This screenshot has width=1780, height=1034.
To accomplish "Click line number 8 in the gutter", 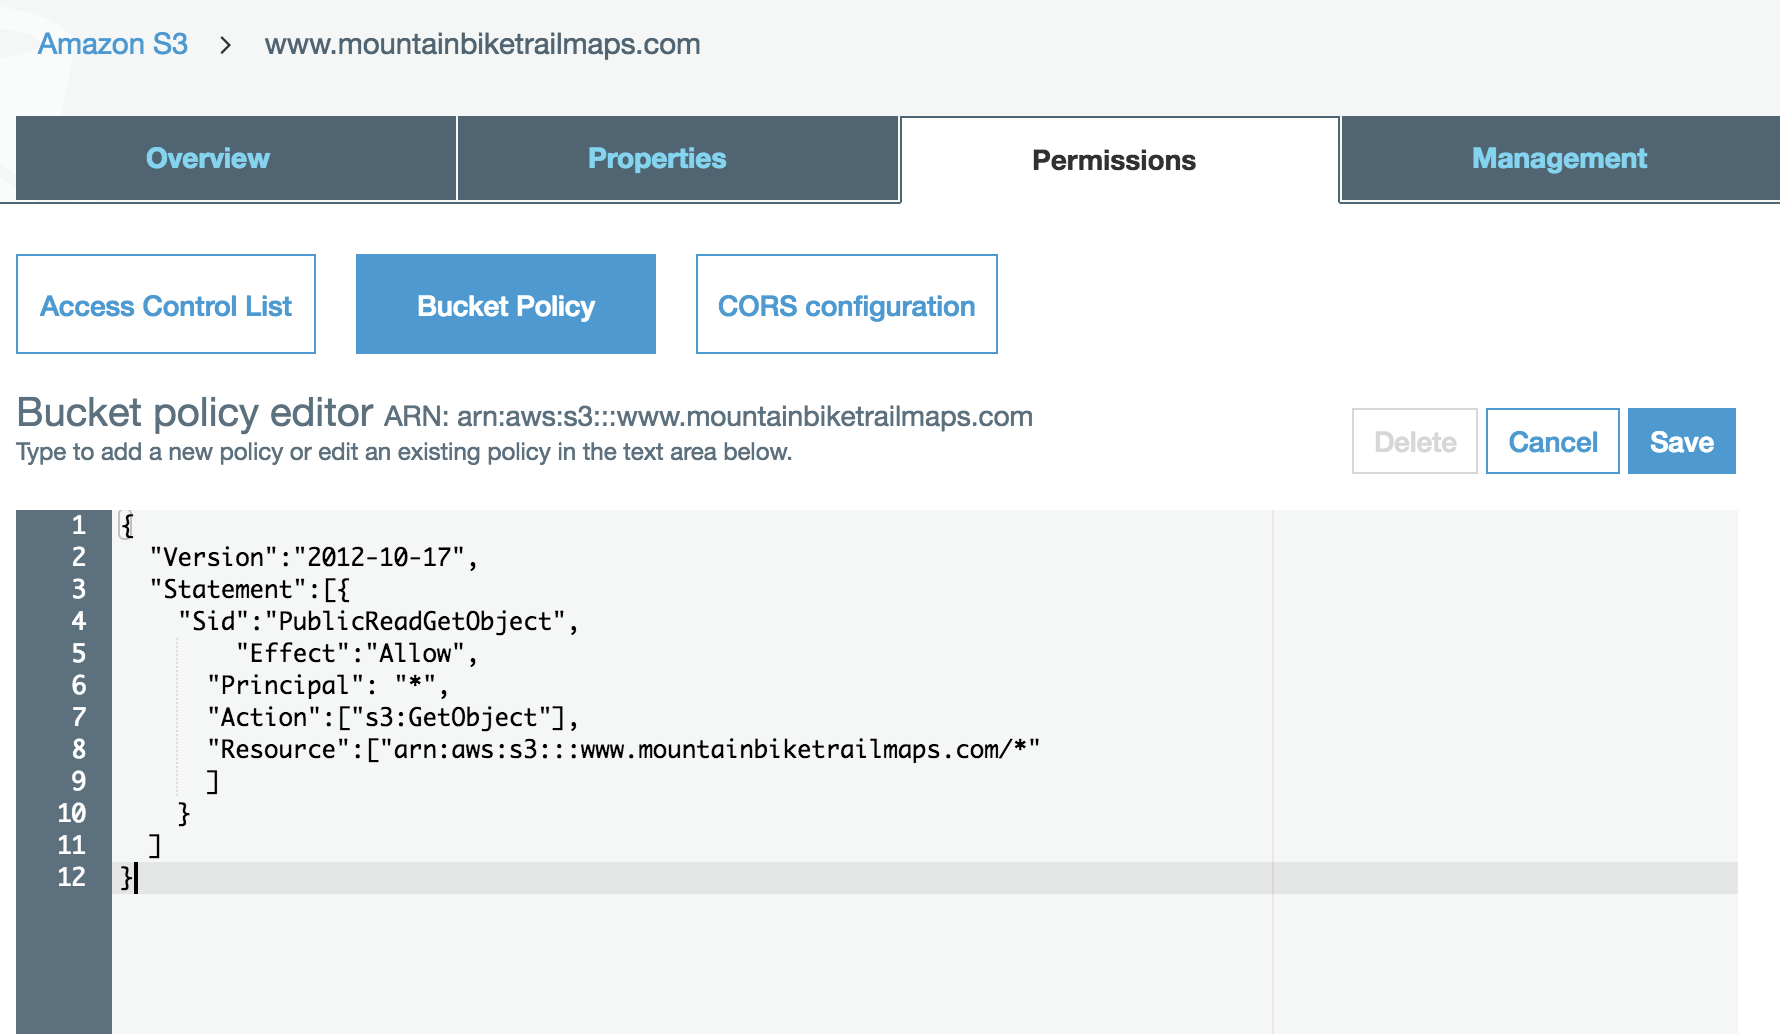I will tap(78, 749).
